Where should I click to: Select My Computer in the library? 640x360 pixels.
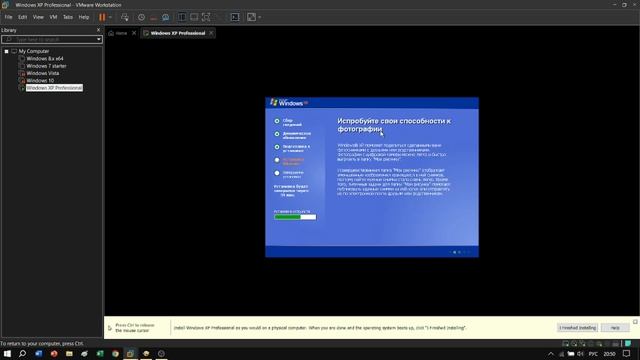point(33,51)
